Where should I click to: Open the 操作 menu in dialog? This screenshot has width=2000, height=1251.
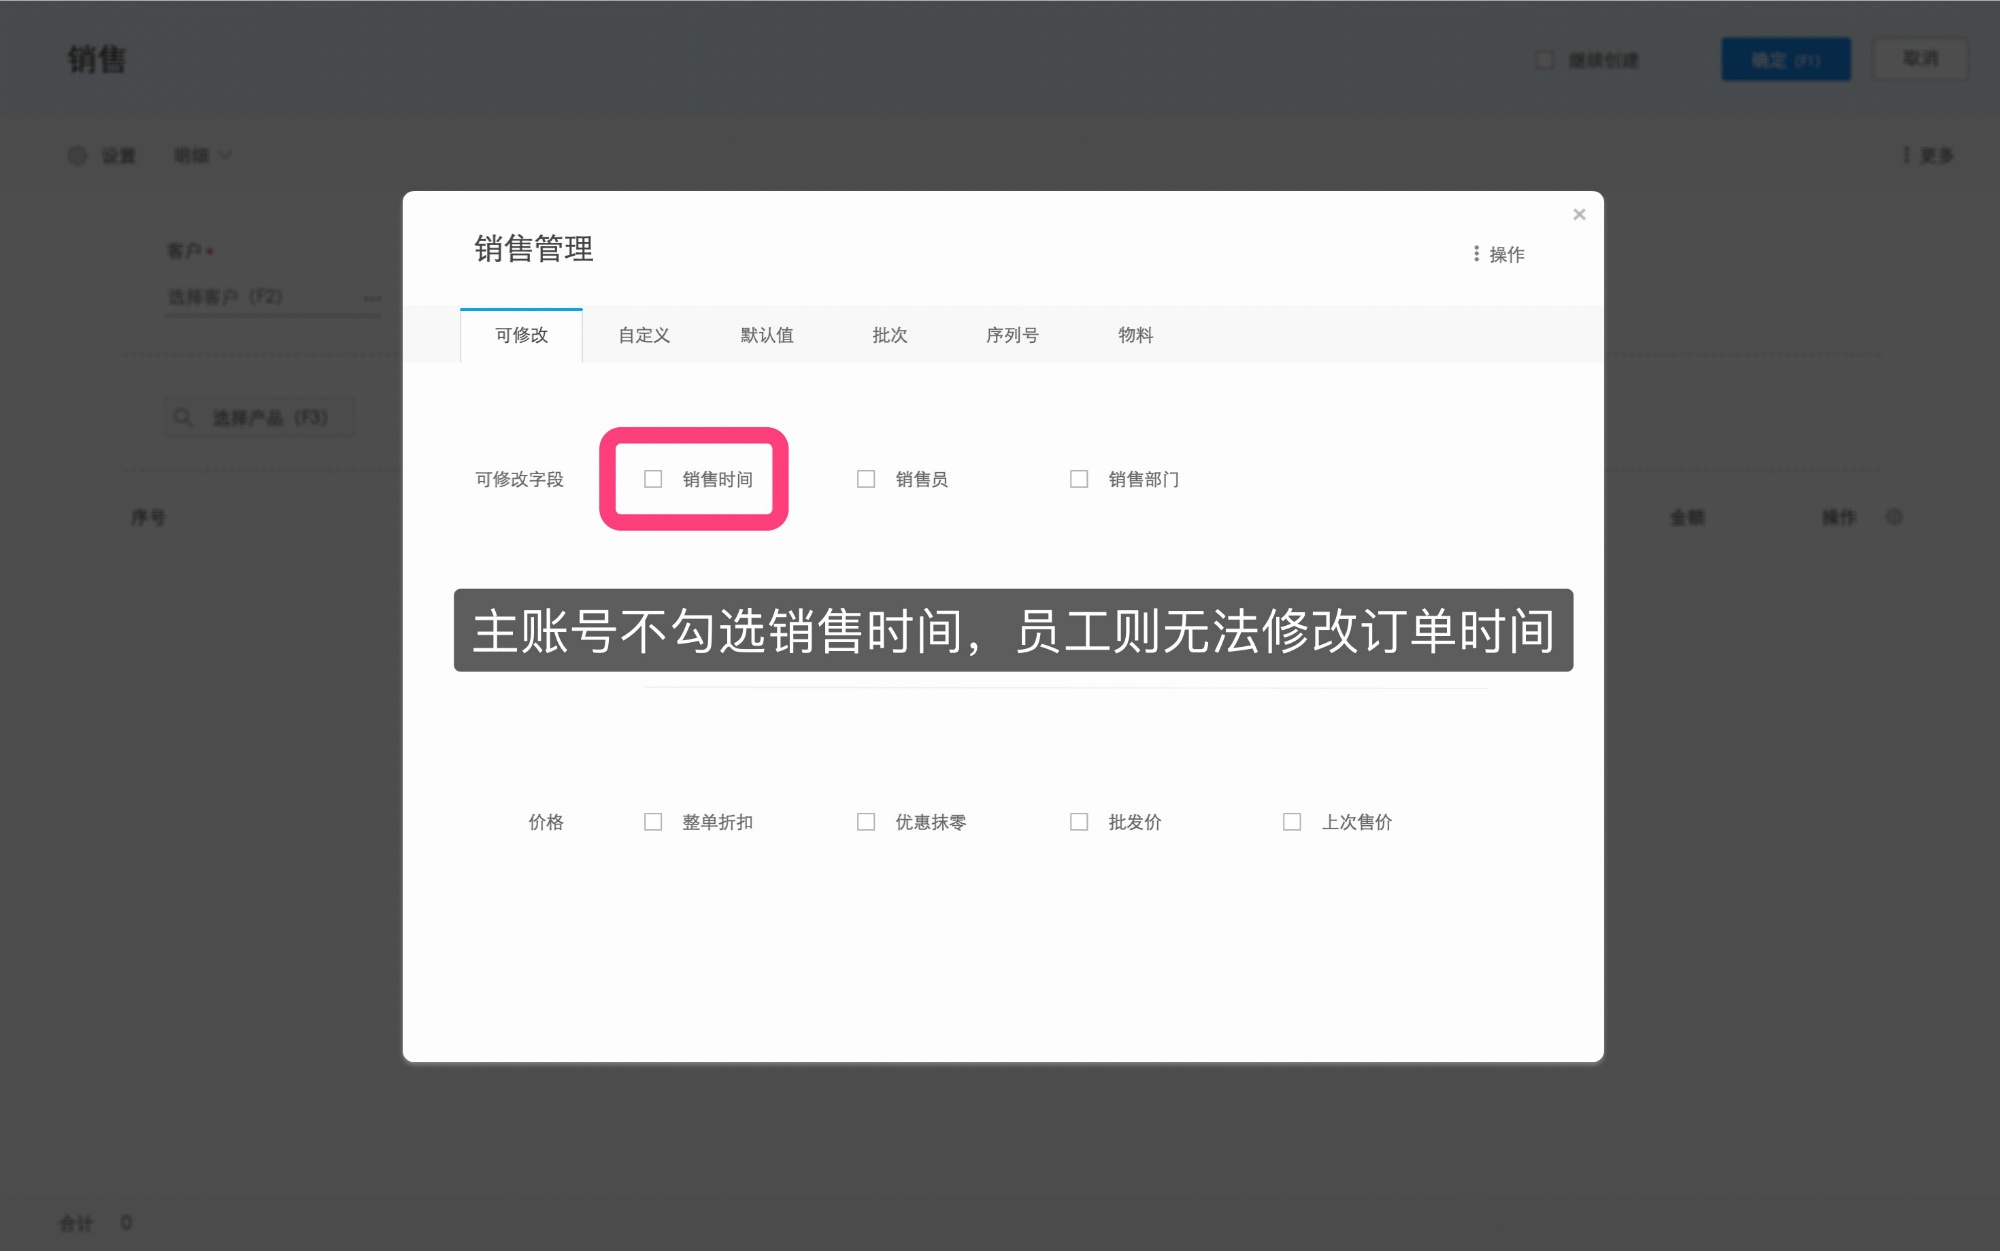1498,254
